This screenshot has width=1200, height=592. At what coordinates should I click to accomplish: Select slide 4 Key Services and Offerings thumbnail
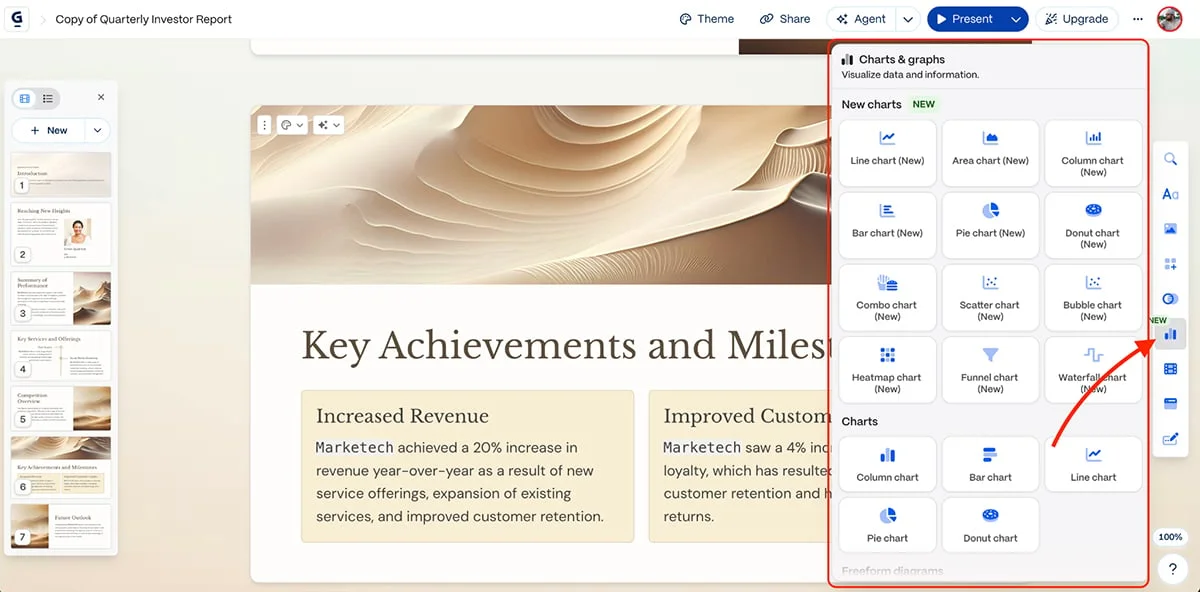tap(61, 355)
